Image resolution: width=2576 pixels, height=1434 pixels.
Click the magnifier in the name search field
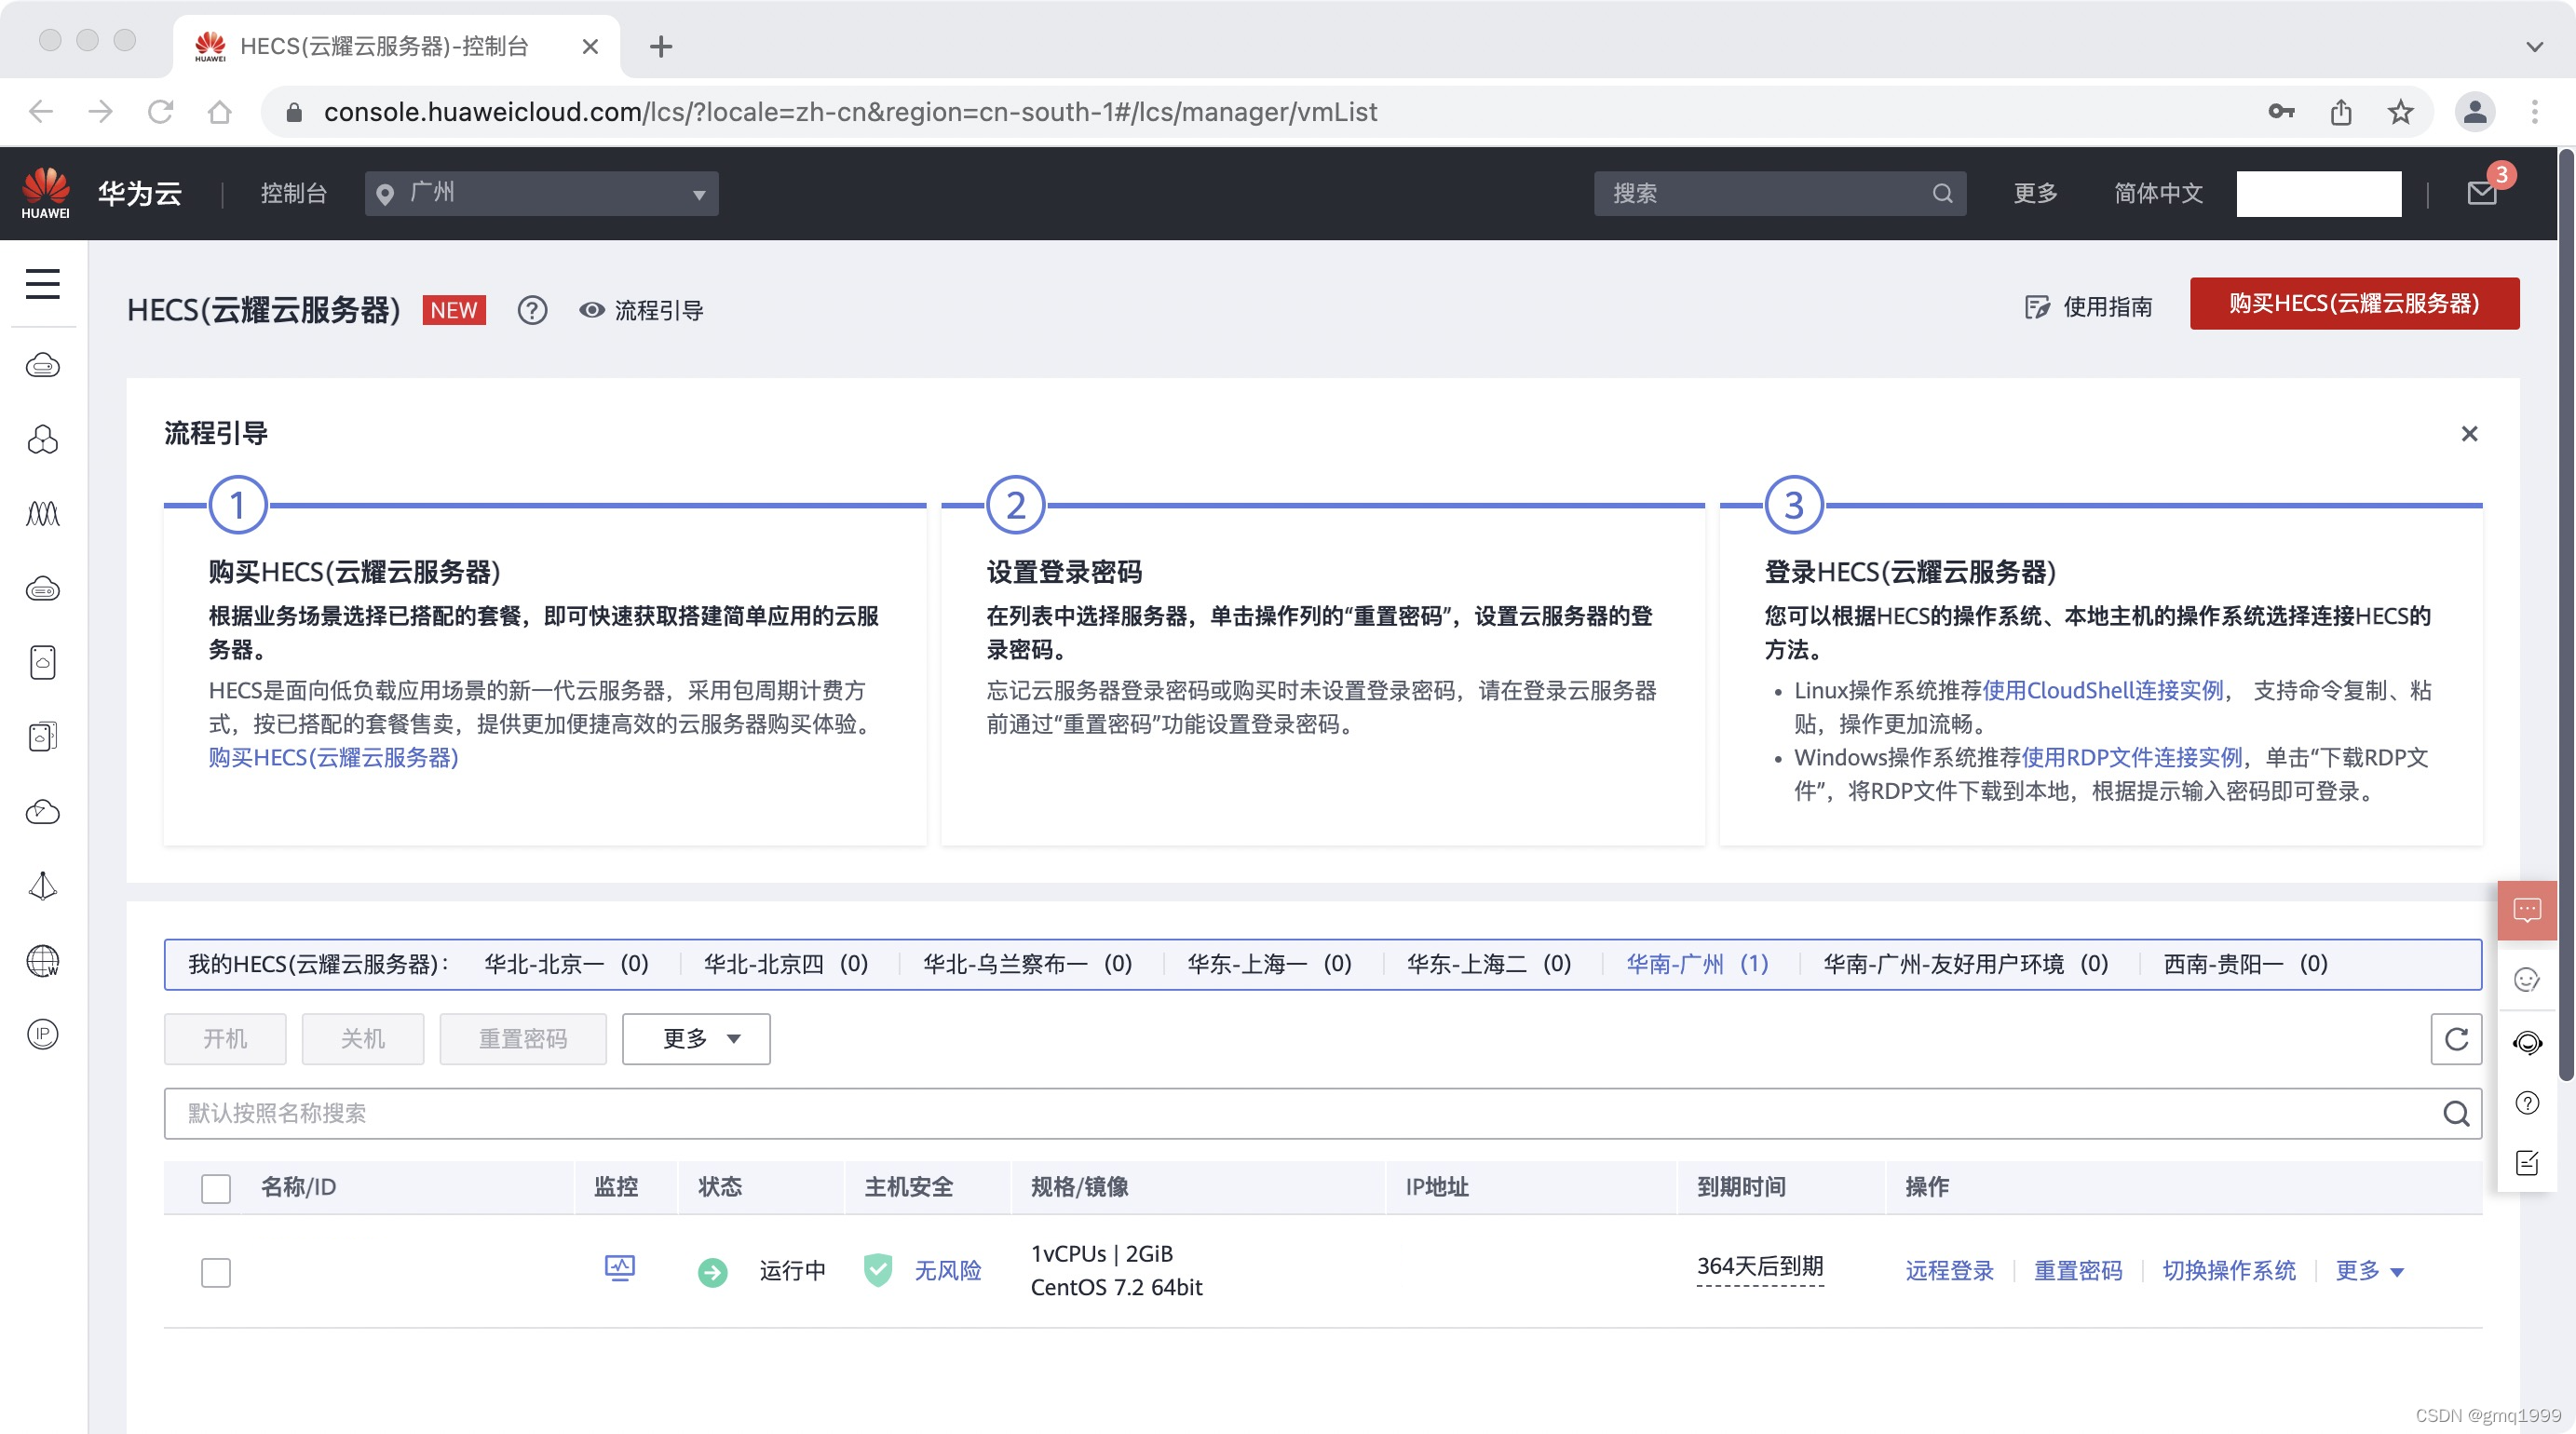click(x=2455, y=1113)
